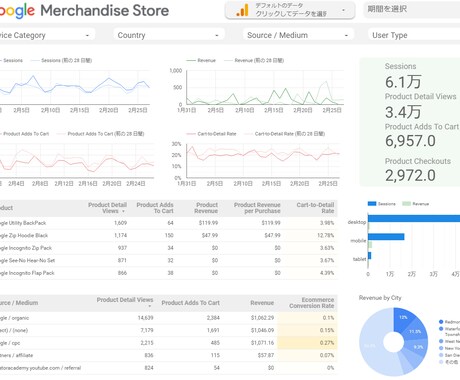Image resolution: width=460 pixels, height=380 pixels.
Task: Expand the User Type filter dropdown
Action: point(414,35)
